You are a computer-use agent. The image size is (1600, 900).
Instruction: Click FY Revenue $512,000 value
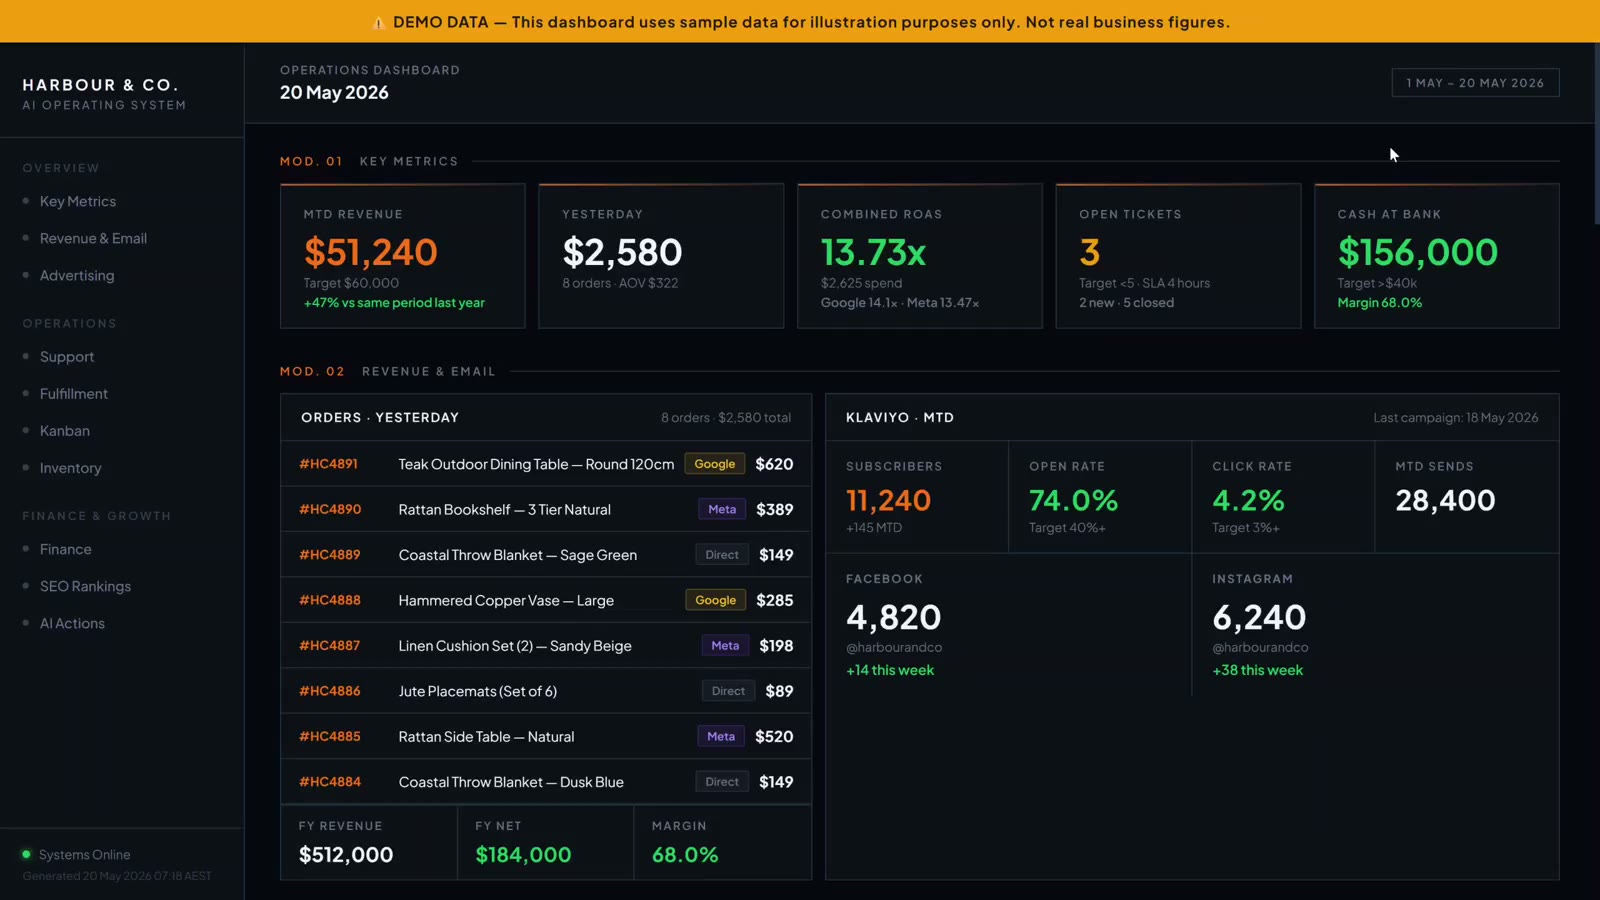[346, 855]
